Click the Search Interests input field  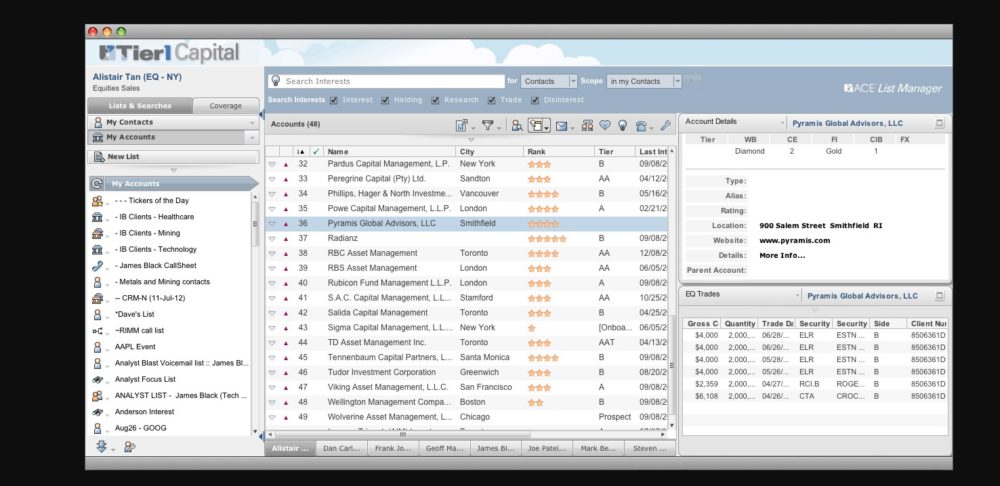tap(387, 81)
